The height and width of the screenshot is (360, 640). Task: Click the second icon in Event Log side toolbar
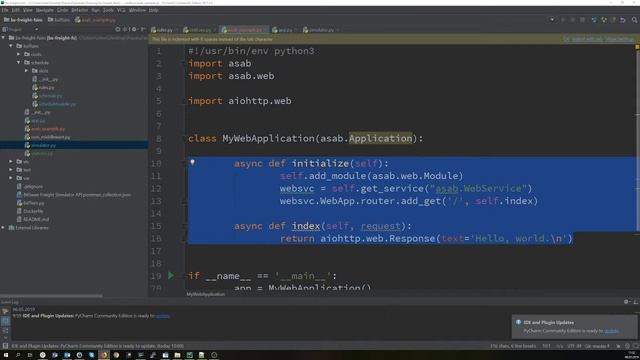[5, 321]
